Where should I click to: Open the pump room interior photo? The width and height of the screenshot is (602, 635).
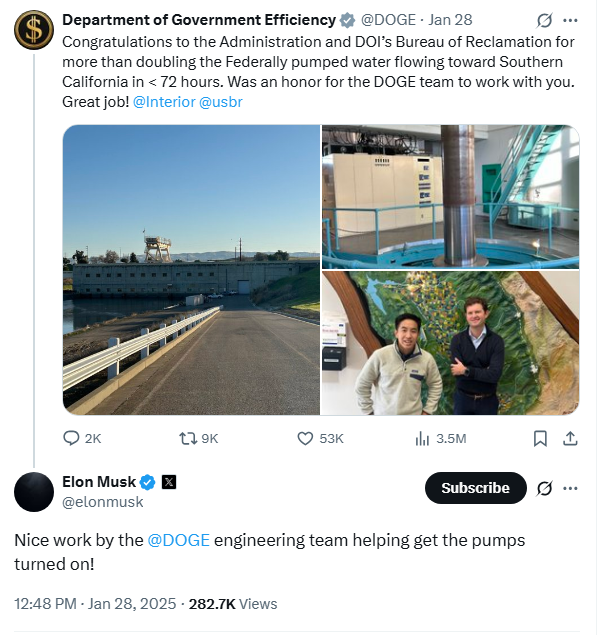[x=450, y=196]
